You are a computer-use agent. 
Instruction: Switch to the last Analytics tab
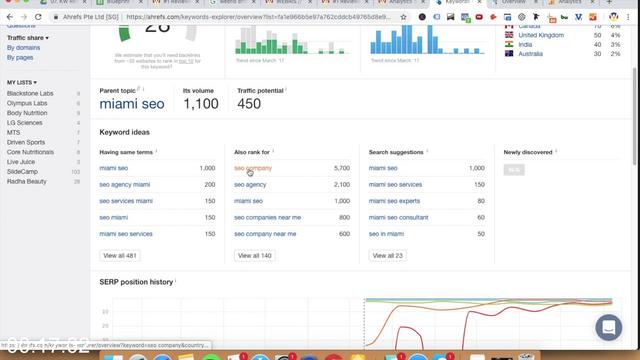coord(571,2)
